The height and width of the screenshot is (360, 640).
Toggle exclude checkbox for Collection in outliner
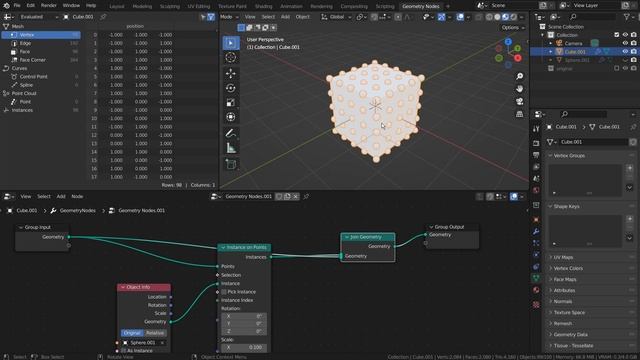tap(617, 35)
